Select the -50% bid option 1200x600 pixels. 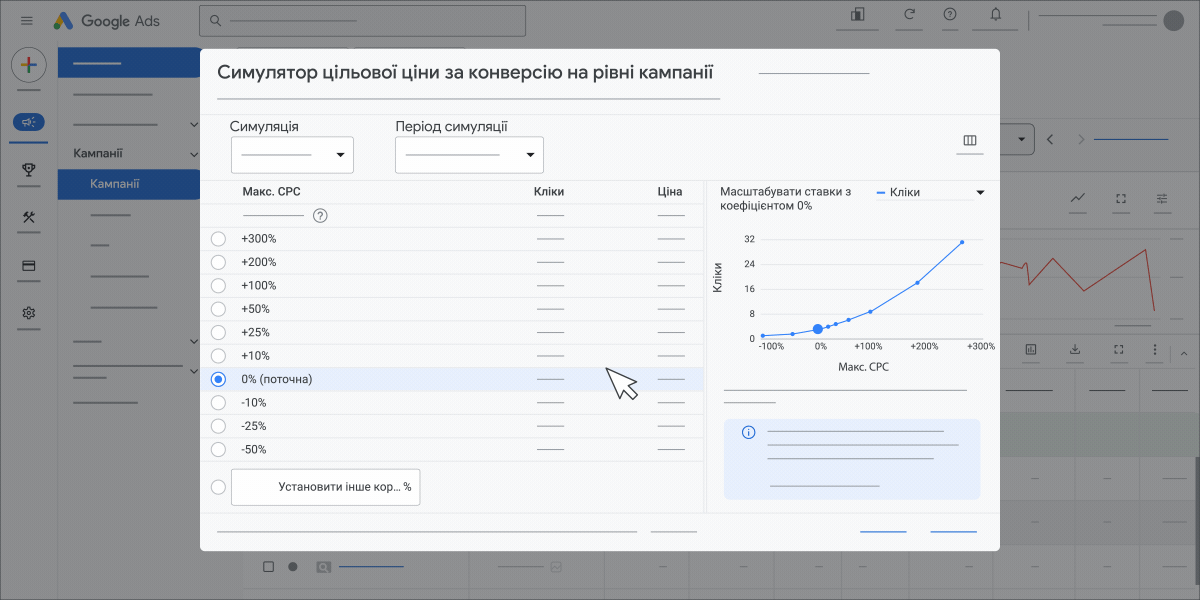tap(218, 449)
